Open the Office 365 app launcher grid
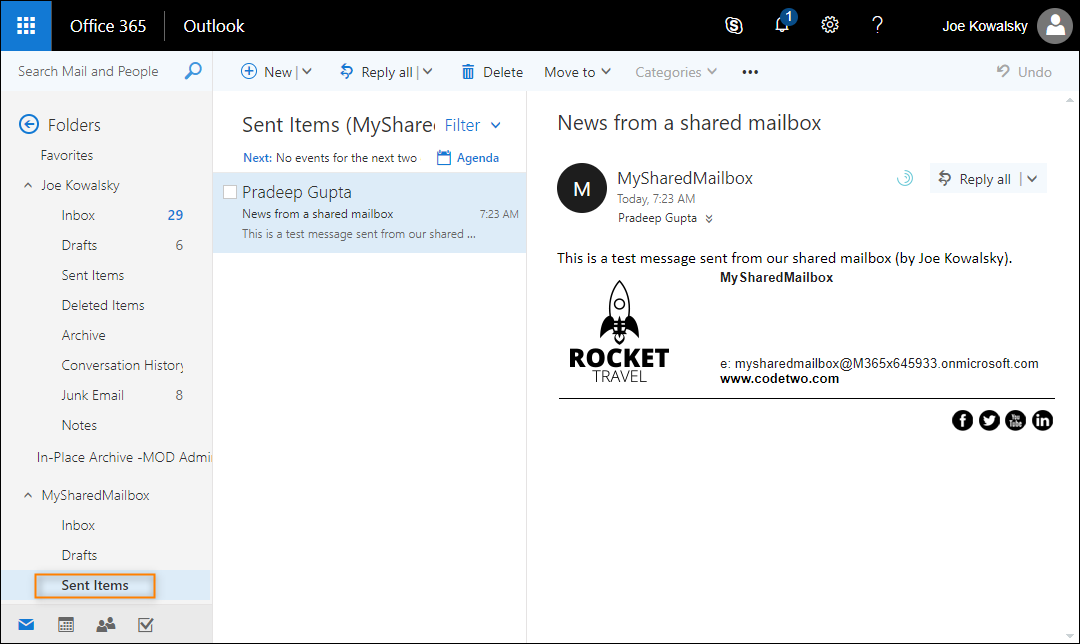The width and height of the screenshot is (1080, 644). (25, 25)
